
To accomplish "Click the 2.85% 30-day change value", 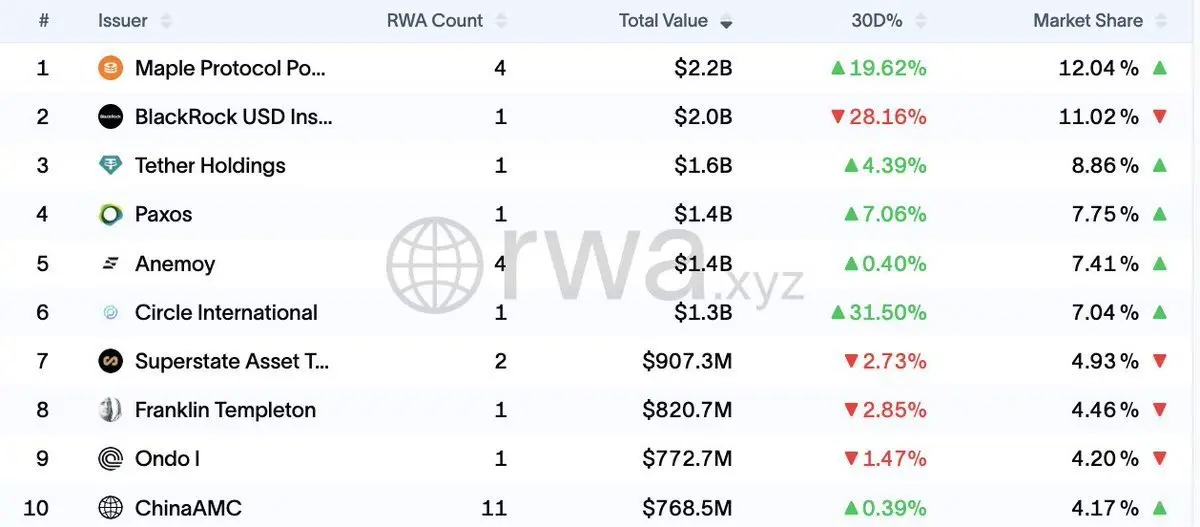I will 894,410.
